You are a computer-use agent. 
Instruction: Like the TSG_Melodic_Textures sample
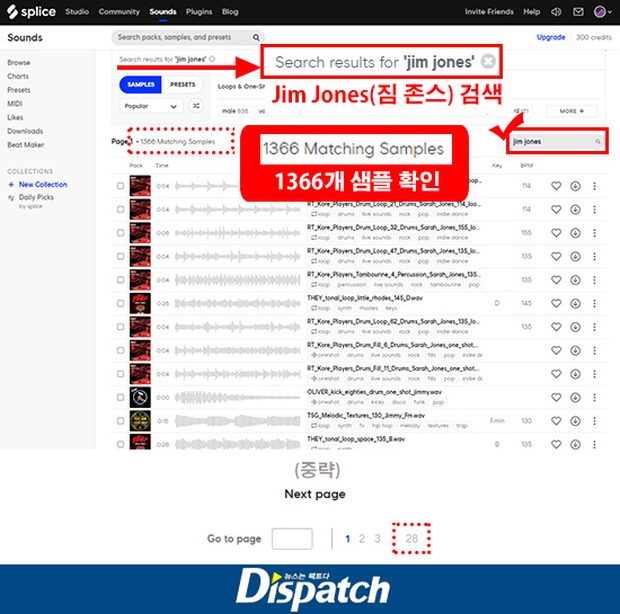click(x=556, y=421)
